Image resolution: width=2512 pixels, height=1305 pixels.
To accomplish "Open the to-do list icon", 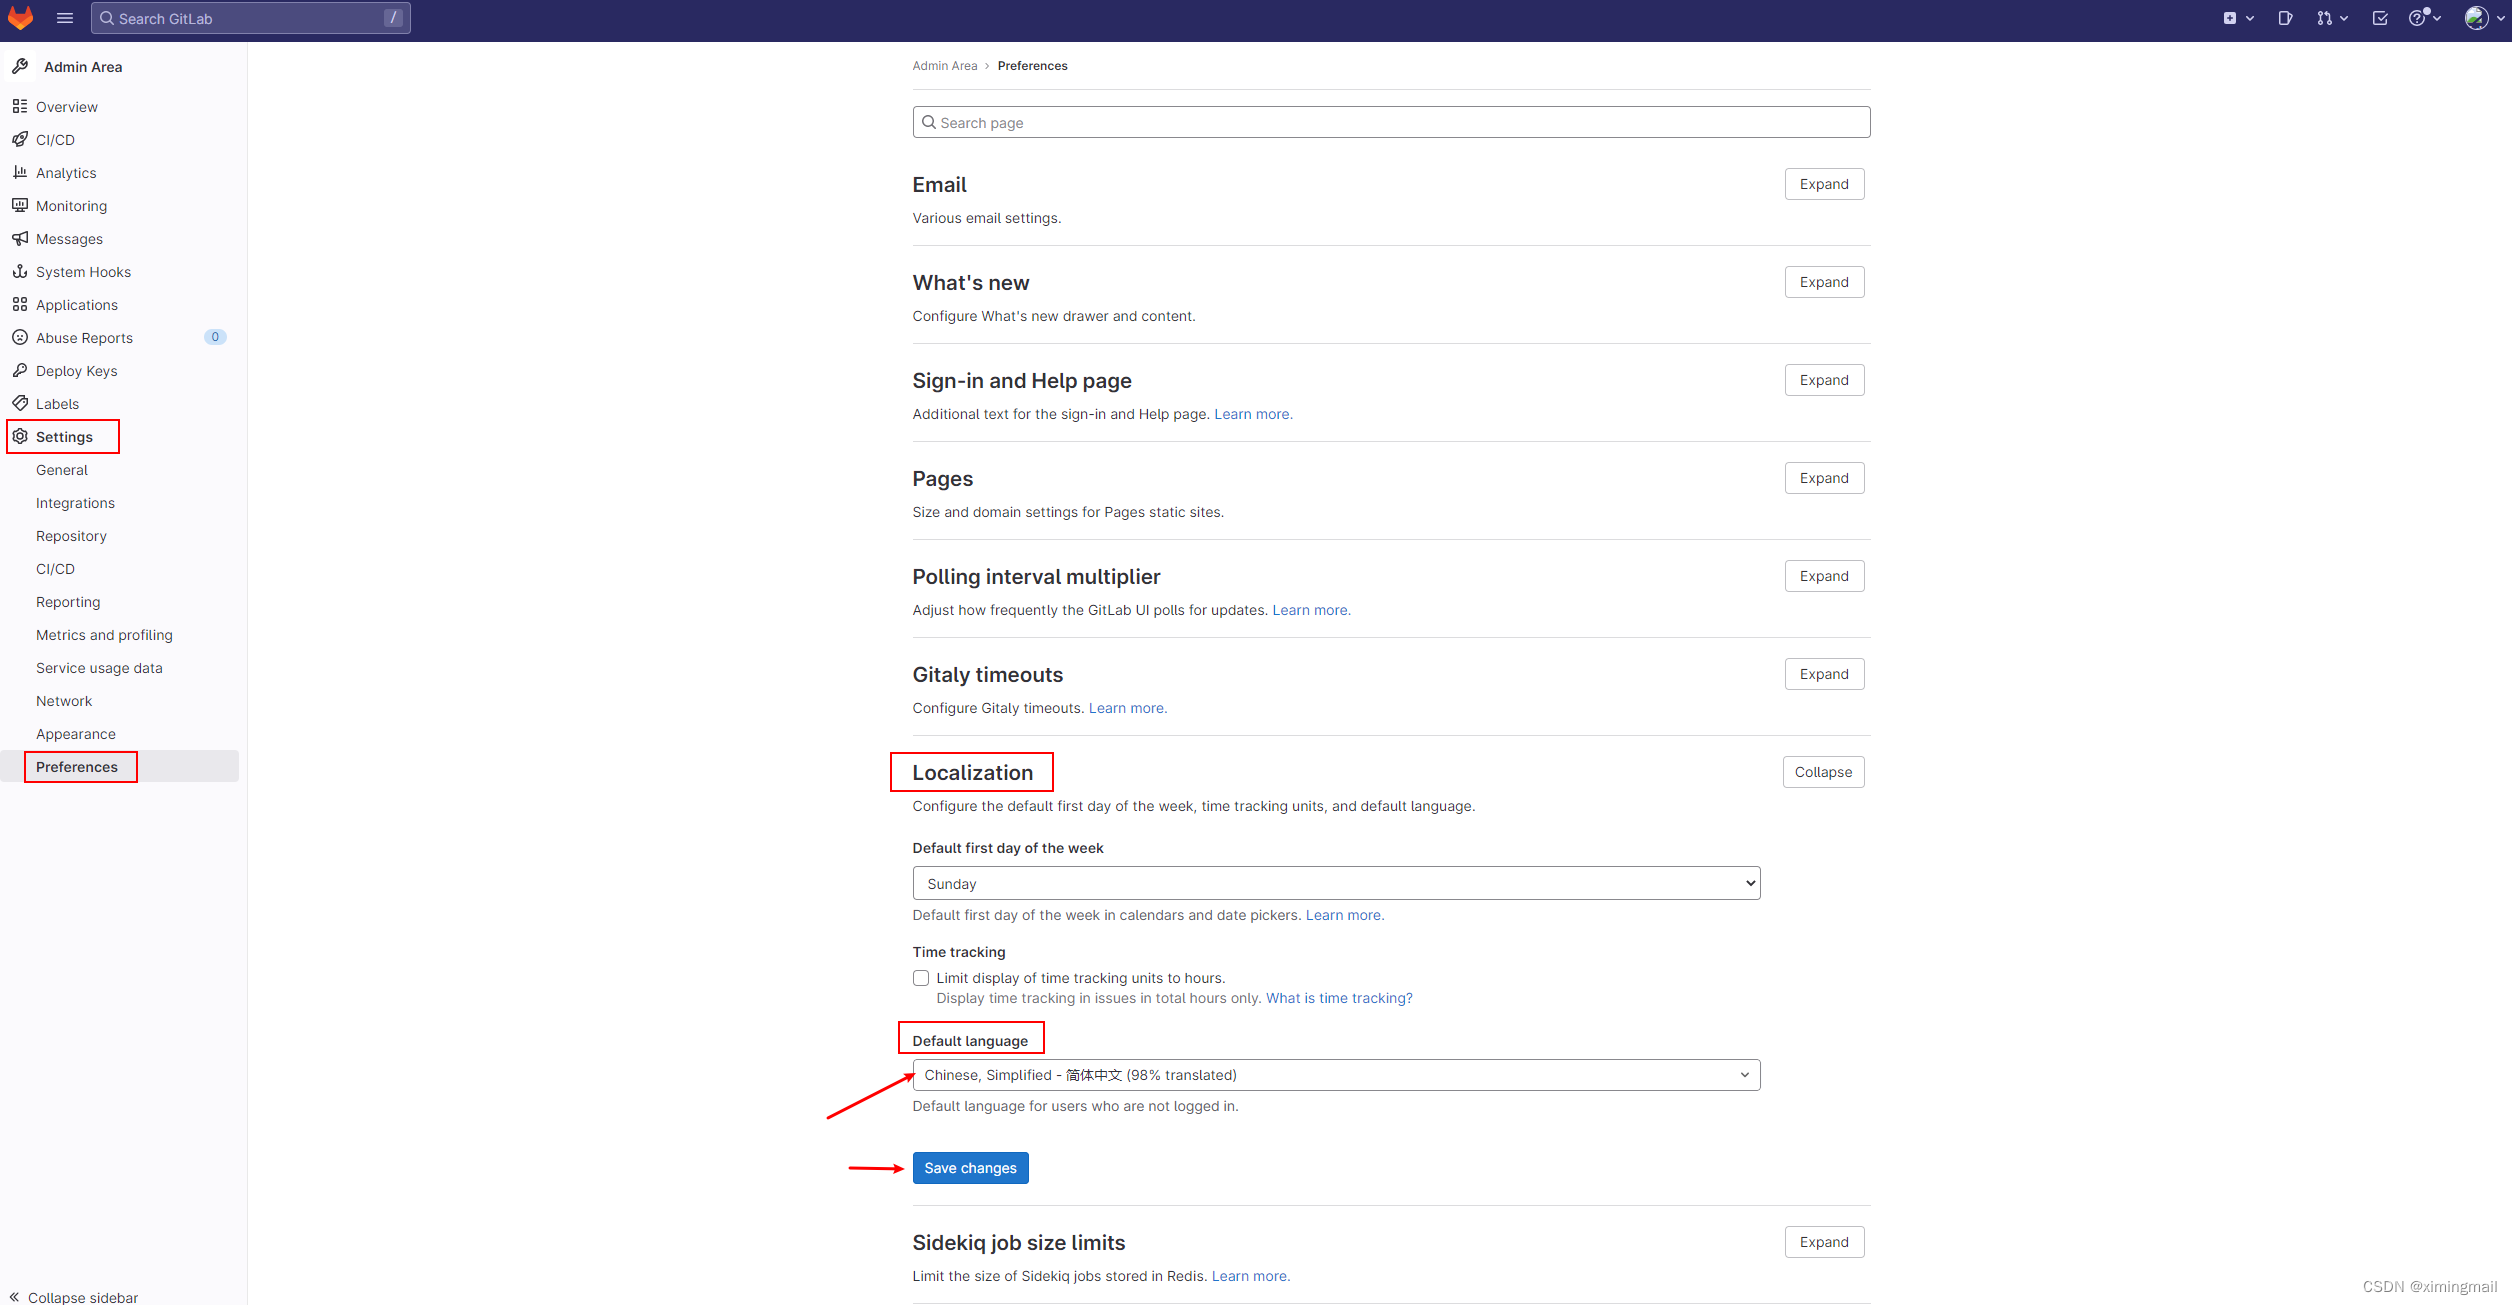I will coord(2380,18).
